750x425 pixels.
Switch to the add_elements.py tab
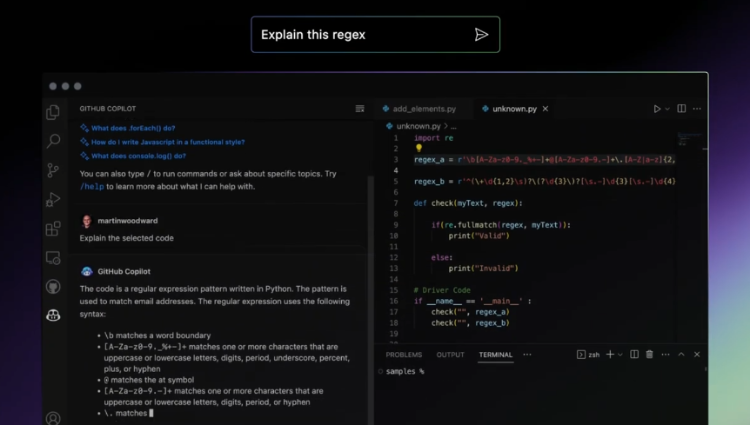pyautogui.click(x=424, y=108)
